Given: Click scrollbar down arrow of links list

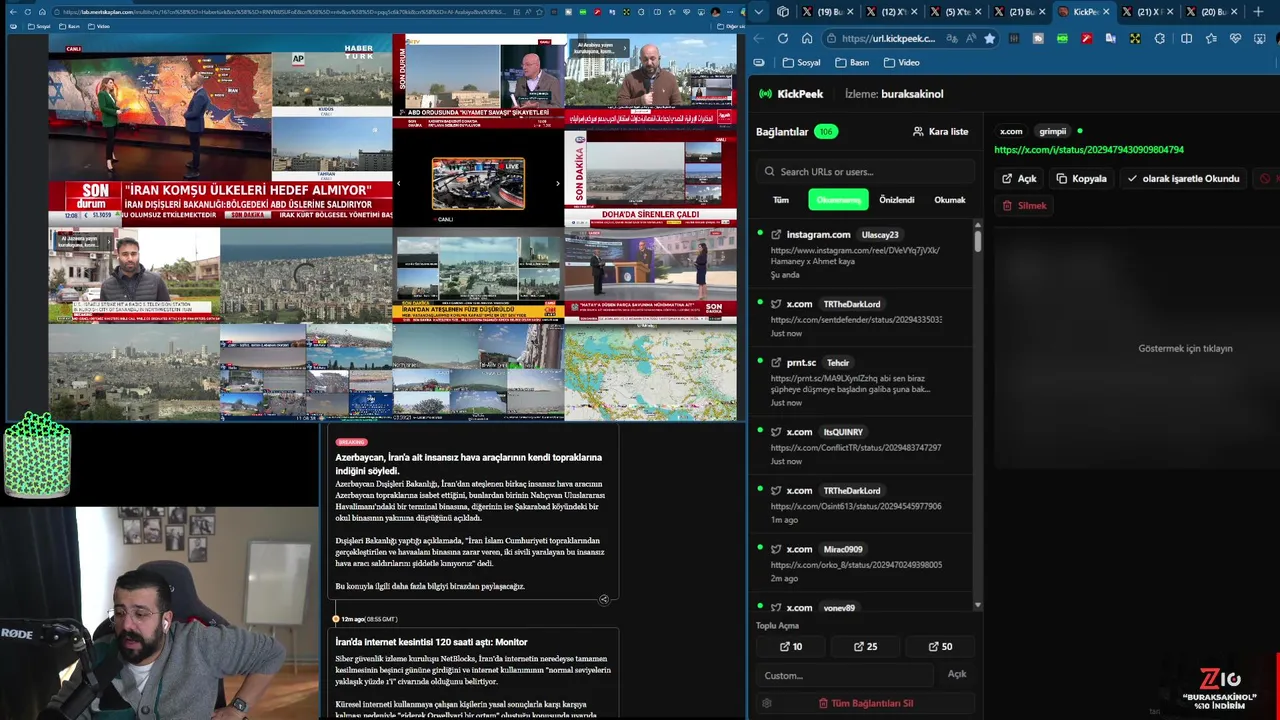Looking at the screenshot, I should (977, 606).
